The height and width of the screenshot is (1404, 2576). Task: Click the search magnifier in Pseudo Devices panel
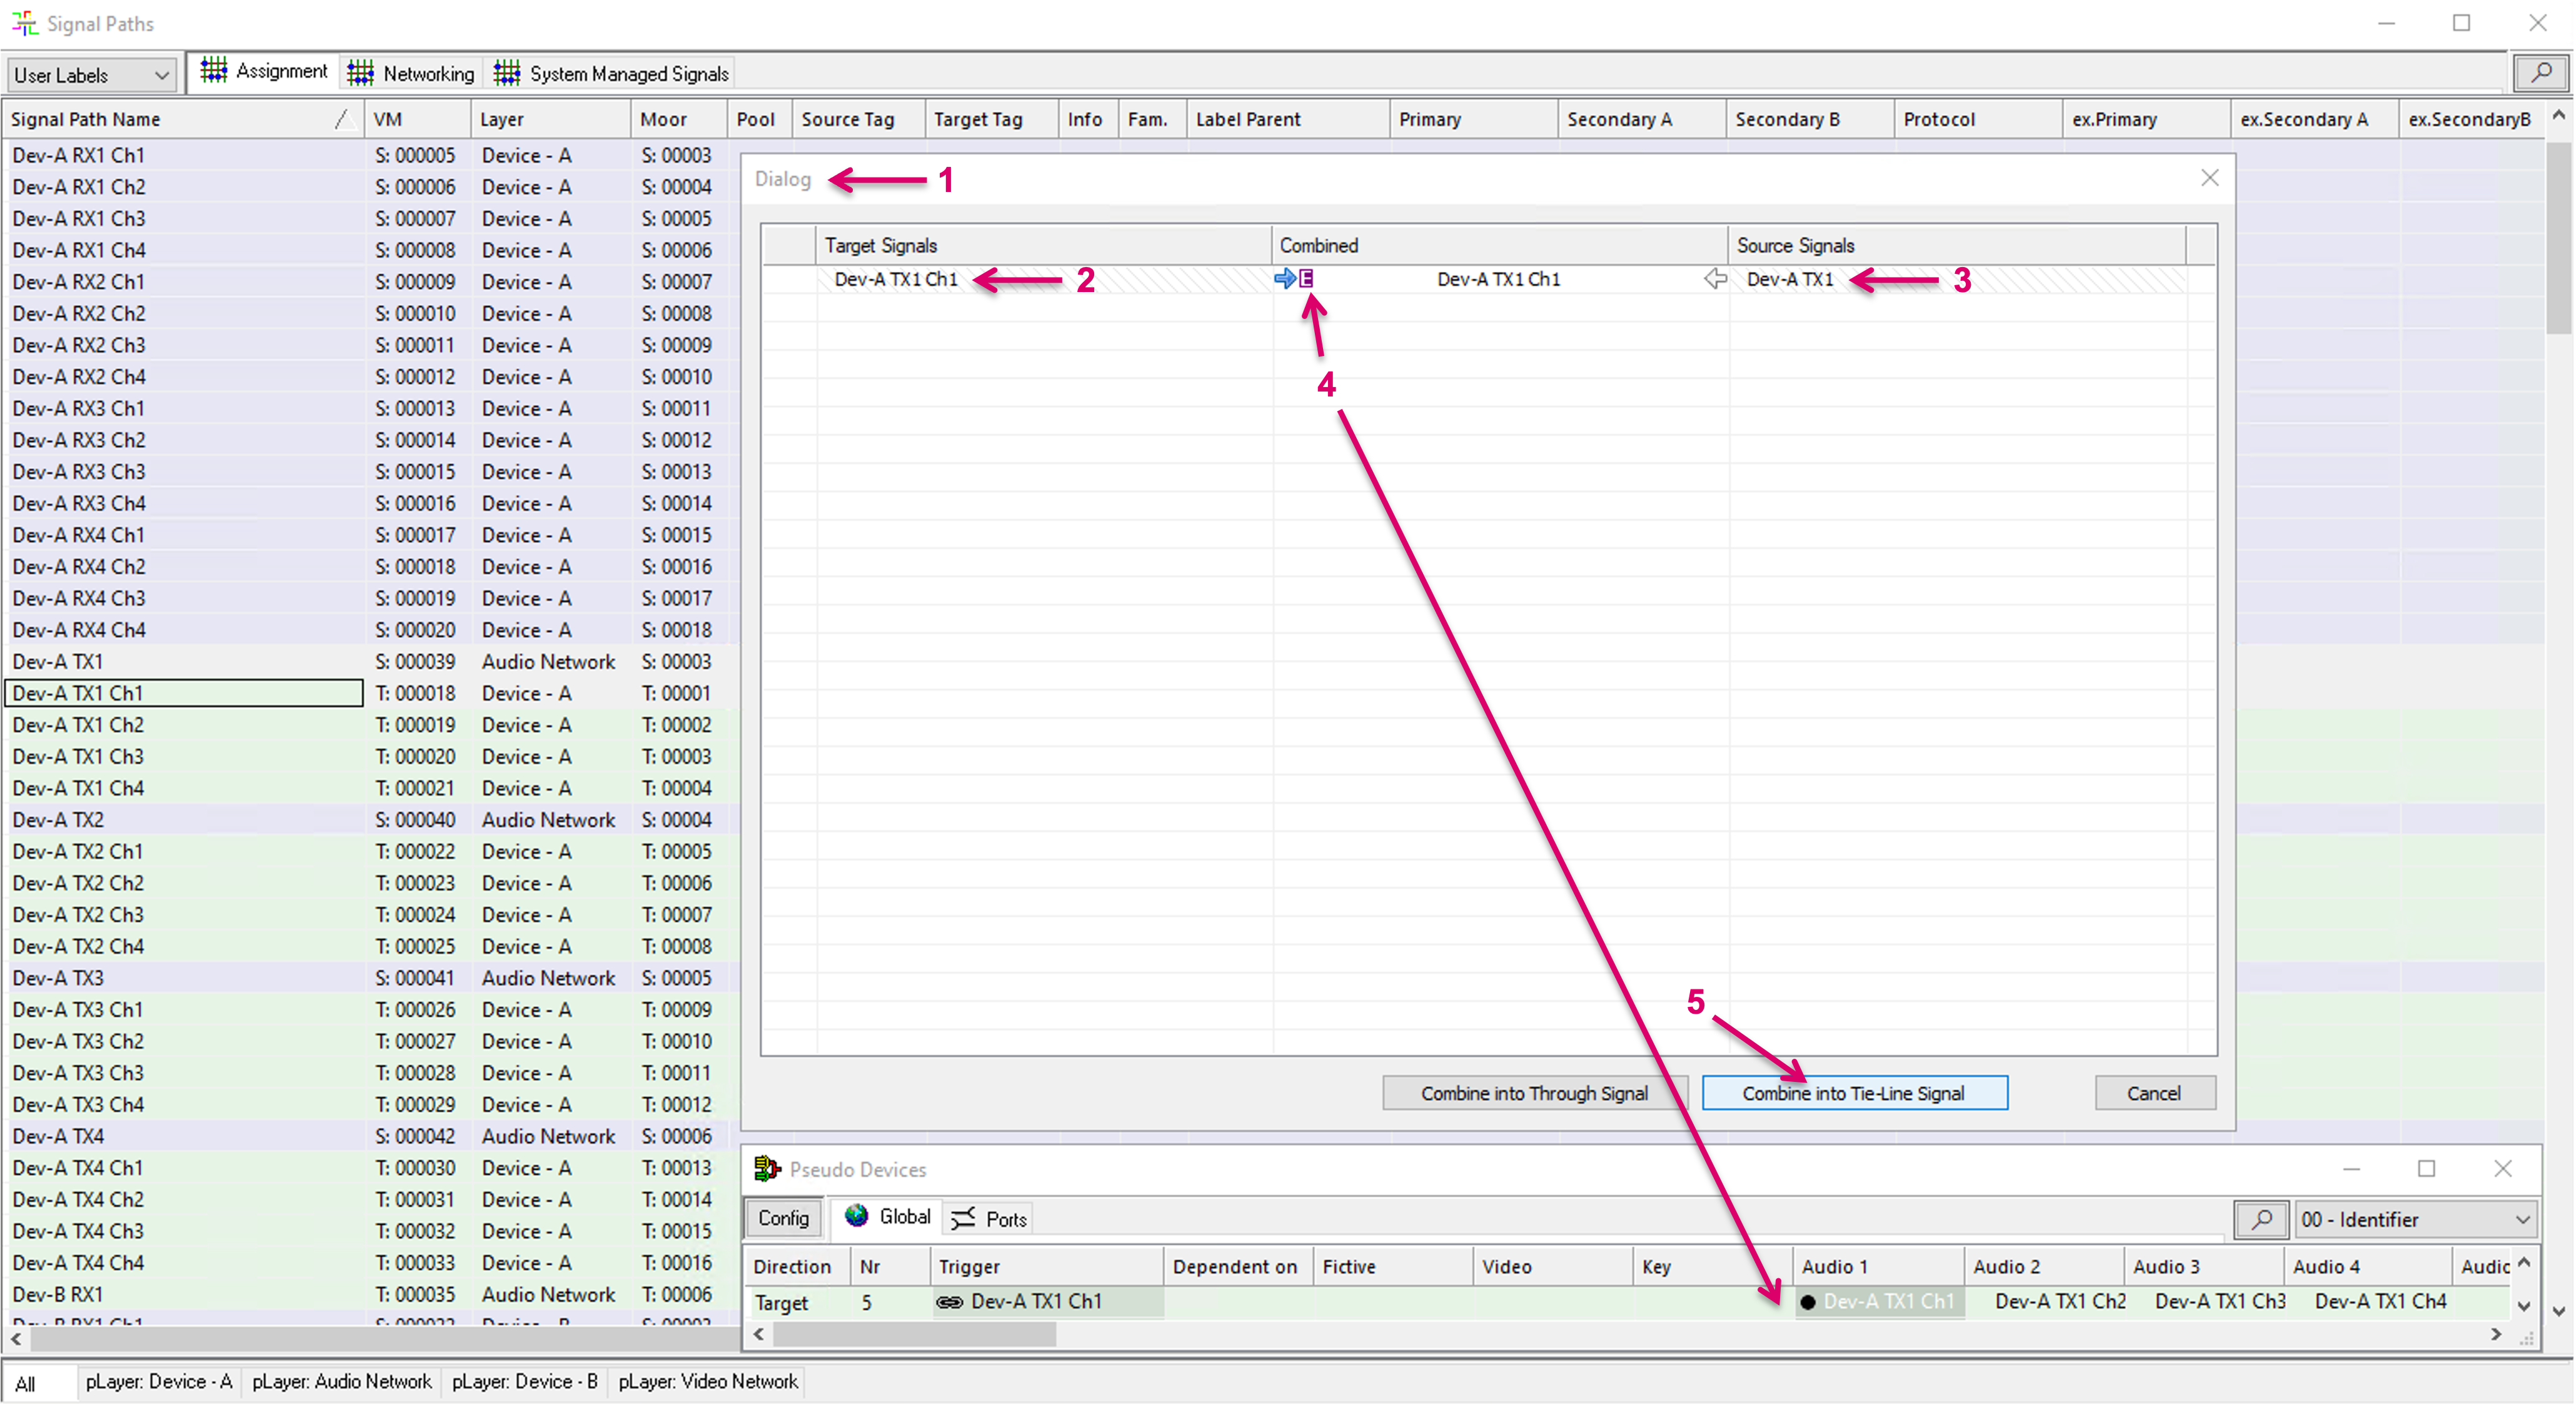[2261, 1219]
